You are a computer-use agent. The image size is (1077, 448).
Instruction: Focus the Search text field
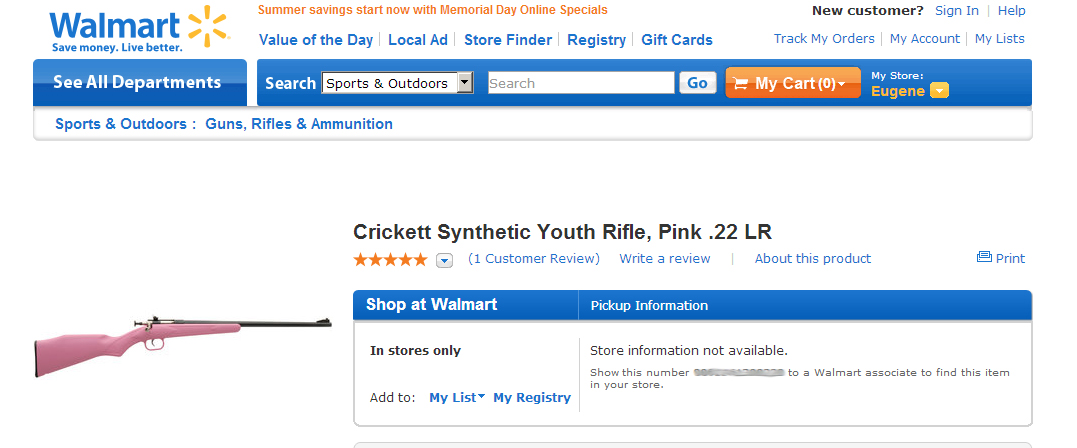[x=581, y=83]
